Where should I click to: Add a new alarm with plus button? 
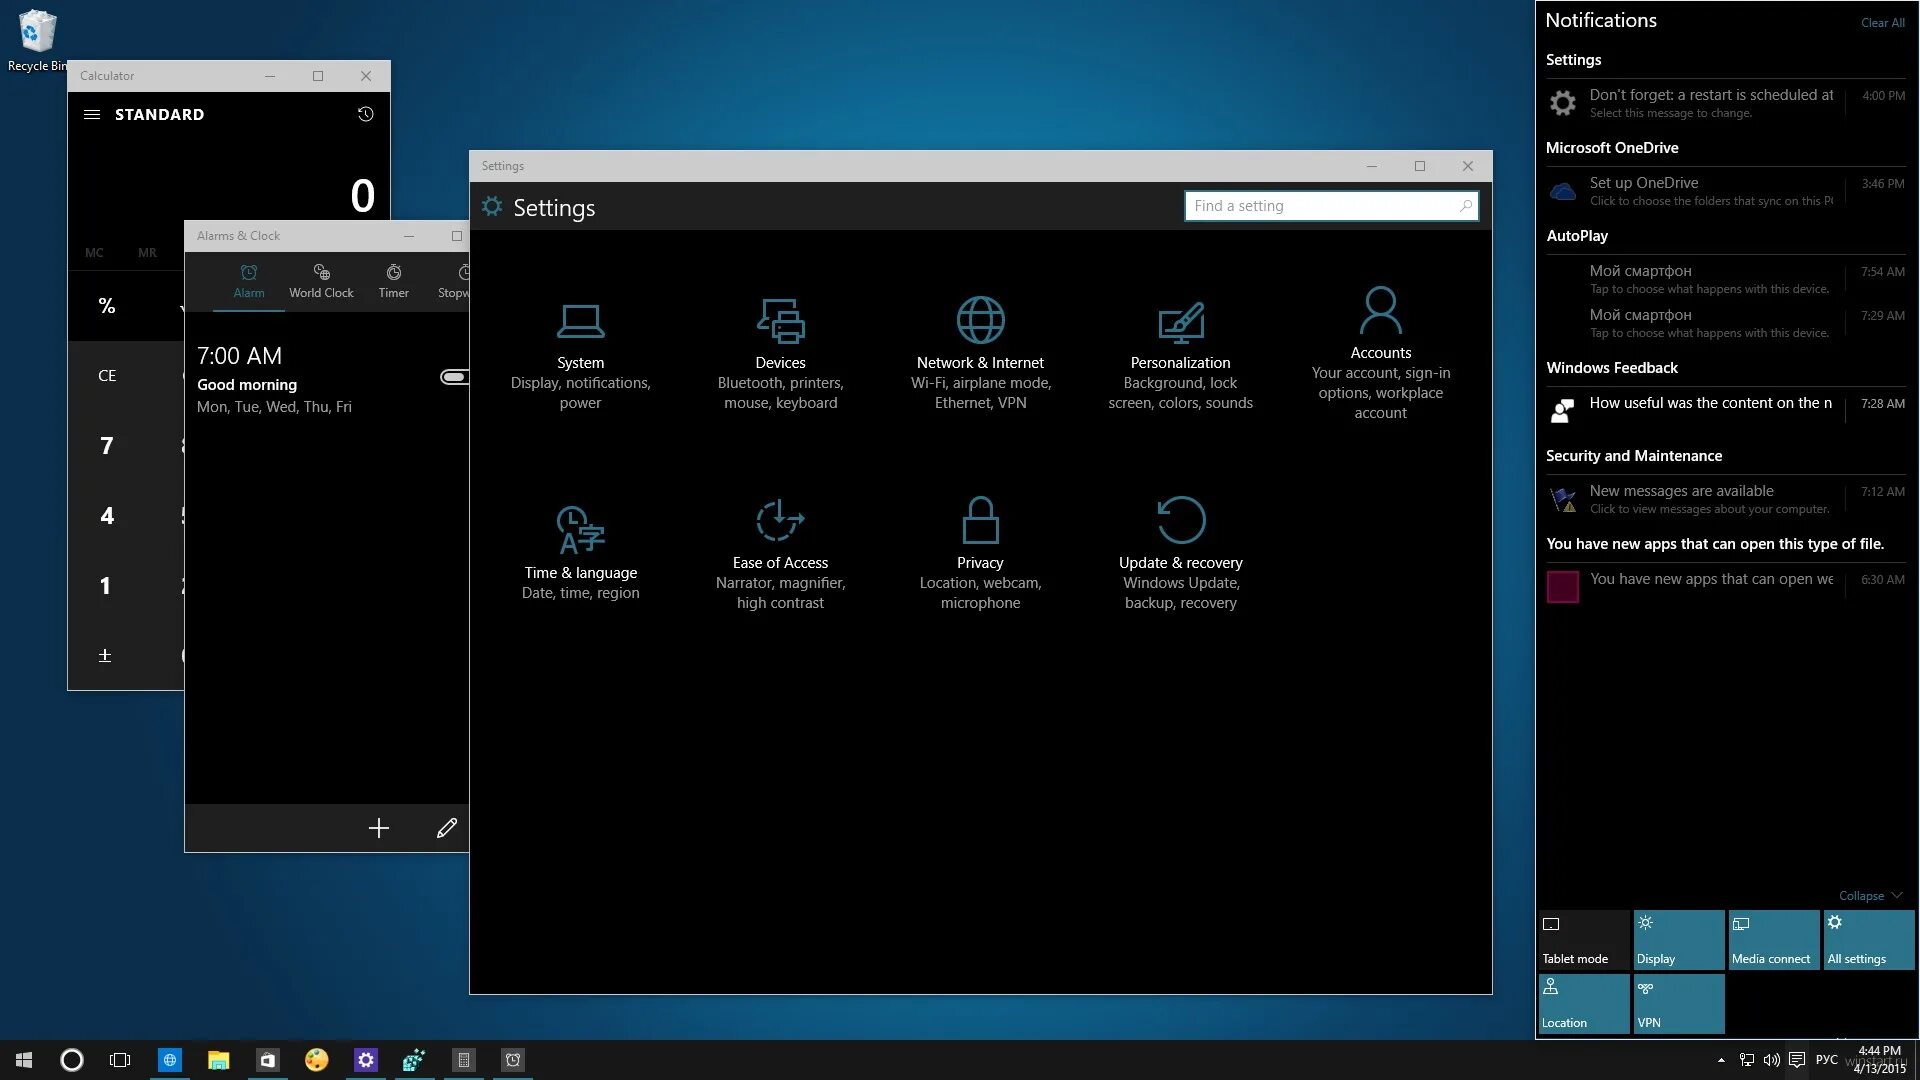click(x=378, y=828)
